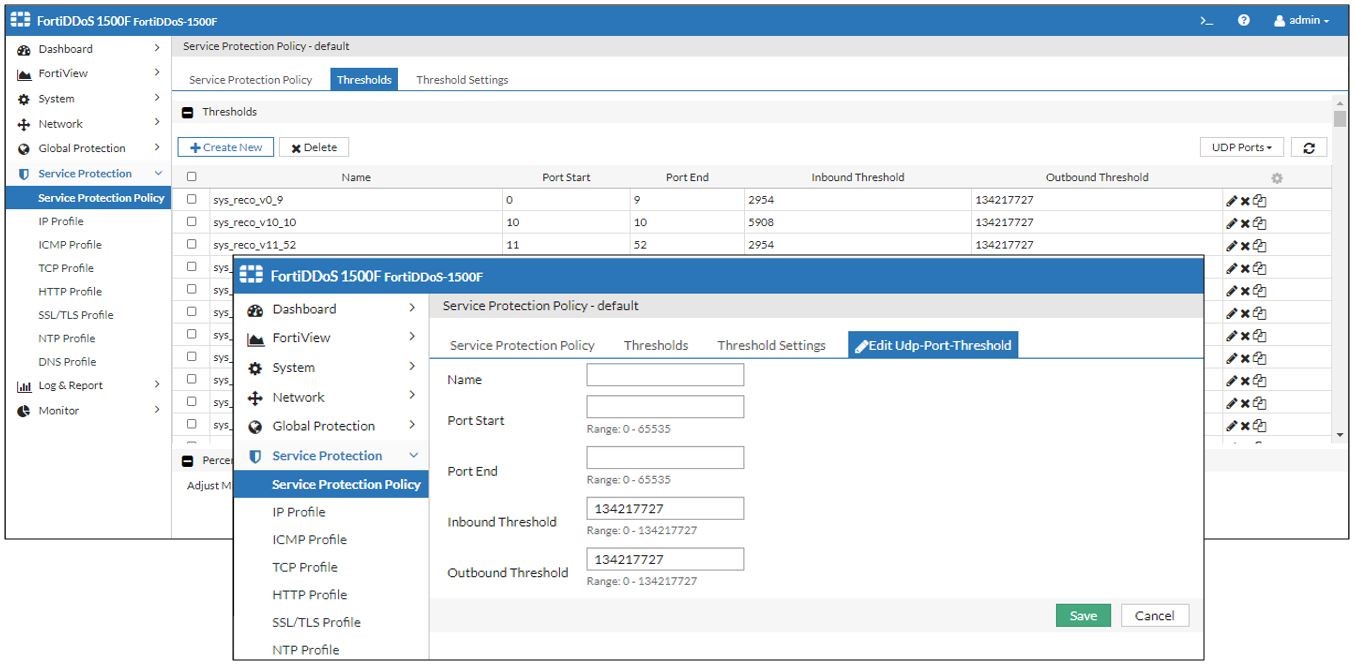Open DNS Profile in back window sidebar
Viewport: 1355px width, 665px height.
pos(67,362)
